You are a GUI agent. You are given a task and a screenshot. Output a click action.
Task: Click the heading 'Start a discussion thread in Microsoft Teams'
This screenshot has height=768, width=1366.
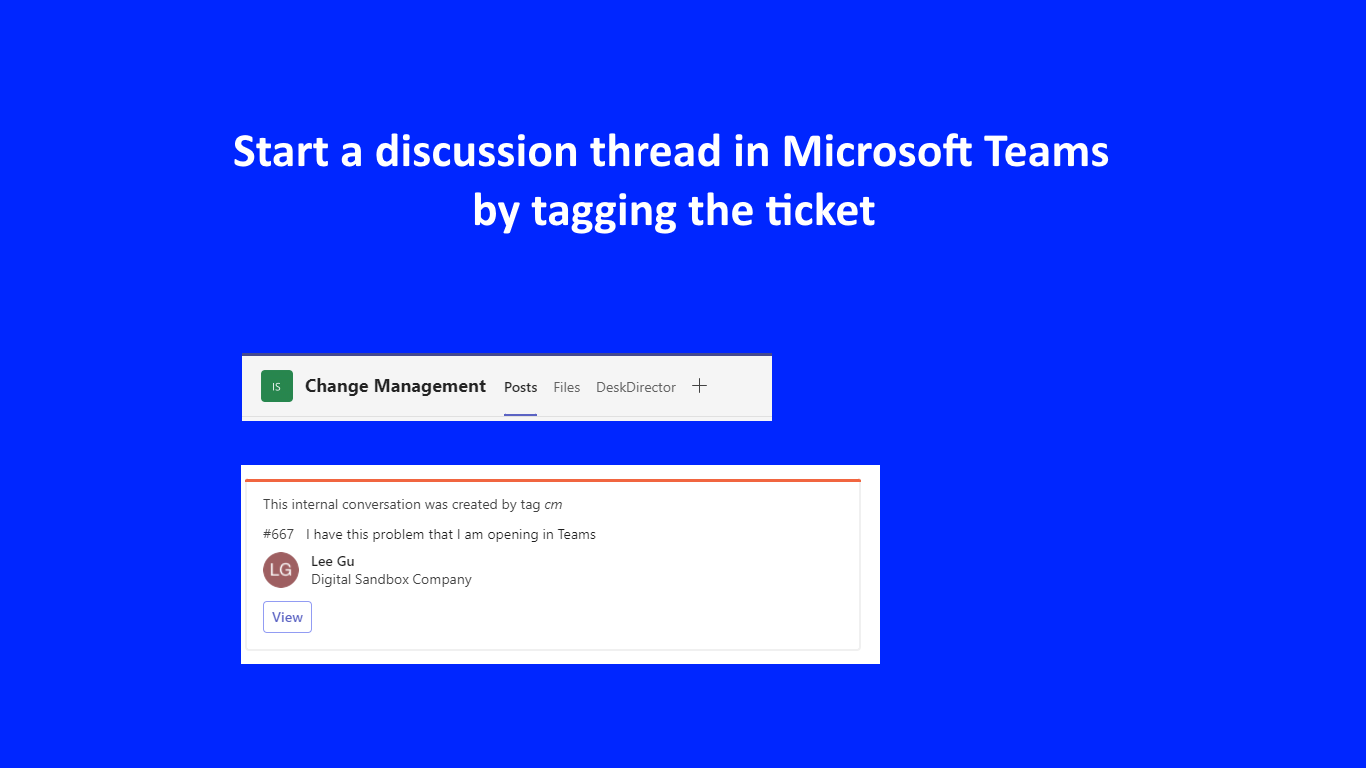pos(671,151)
